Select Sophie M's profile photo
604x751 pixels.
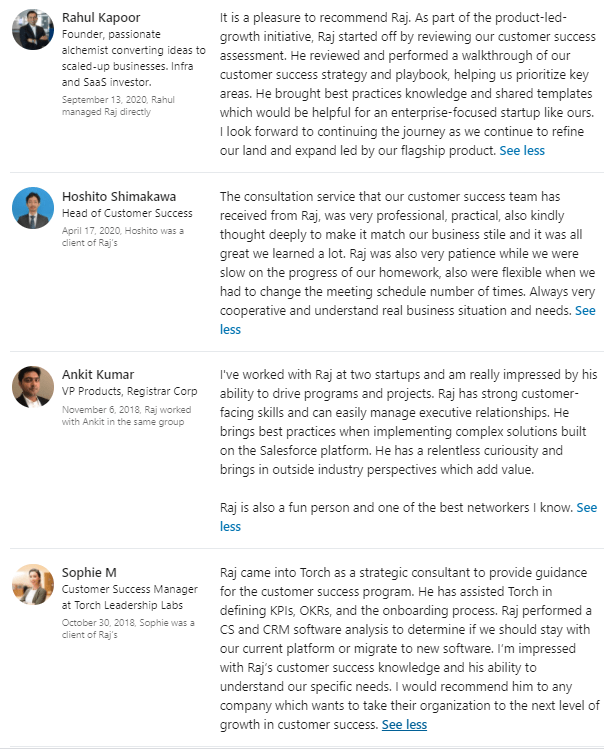point(33,584)
